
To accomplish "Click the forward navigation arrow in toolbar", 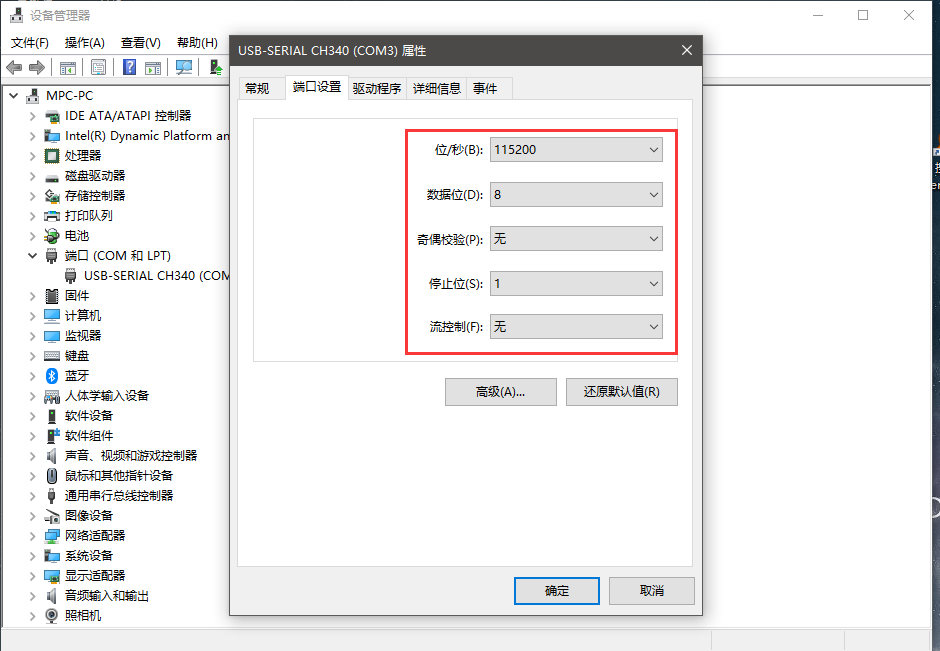I will tap(36, 67).
